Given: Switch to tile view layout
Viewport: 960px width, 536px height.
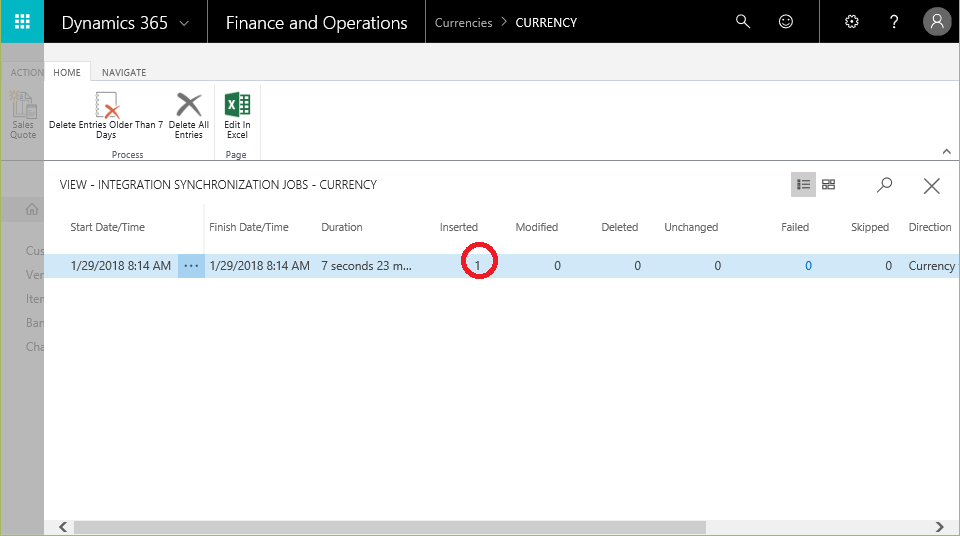Looking at the screenshot, I should click(828, 184).
